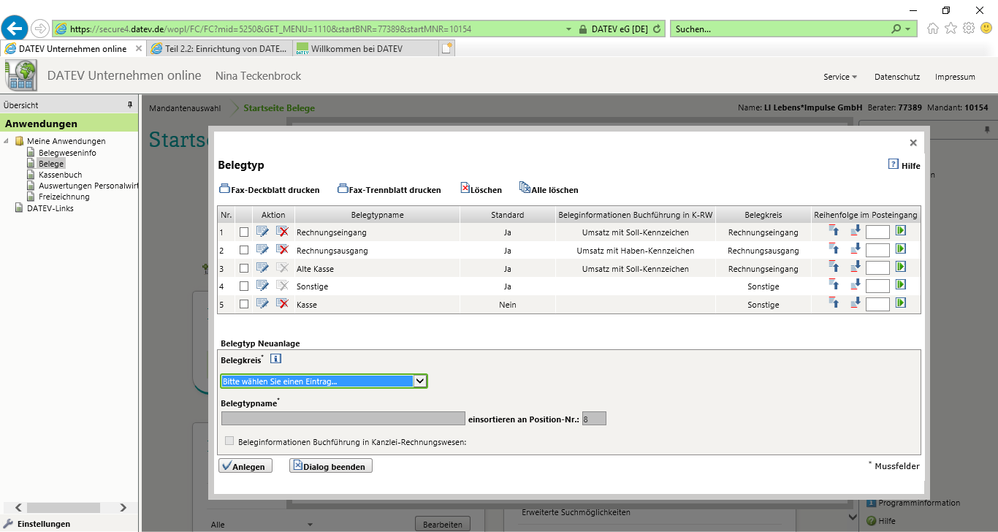Close the Belegtyp dialog with X
998x532 pixels.
tap(913, 143)
